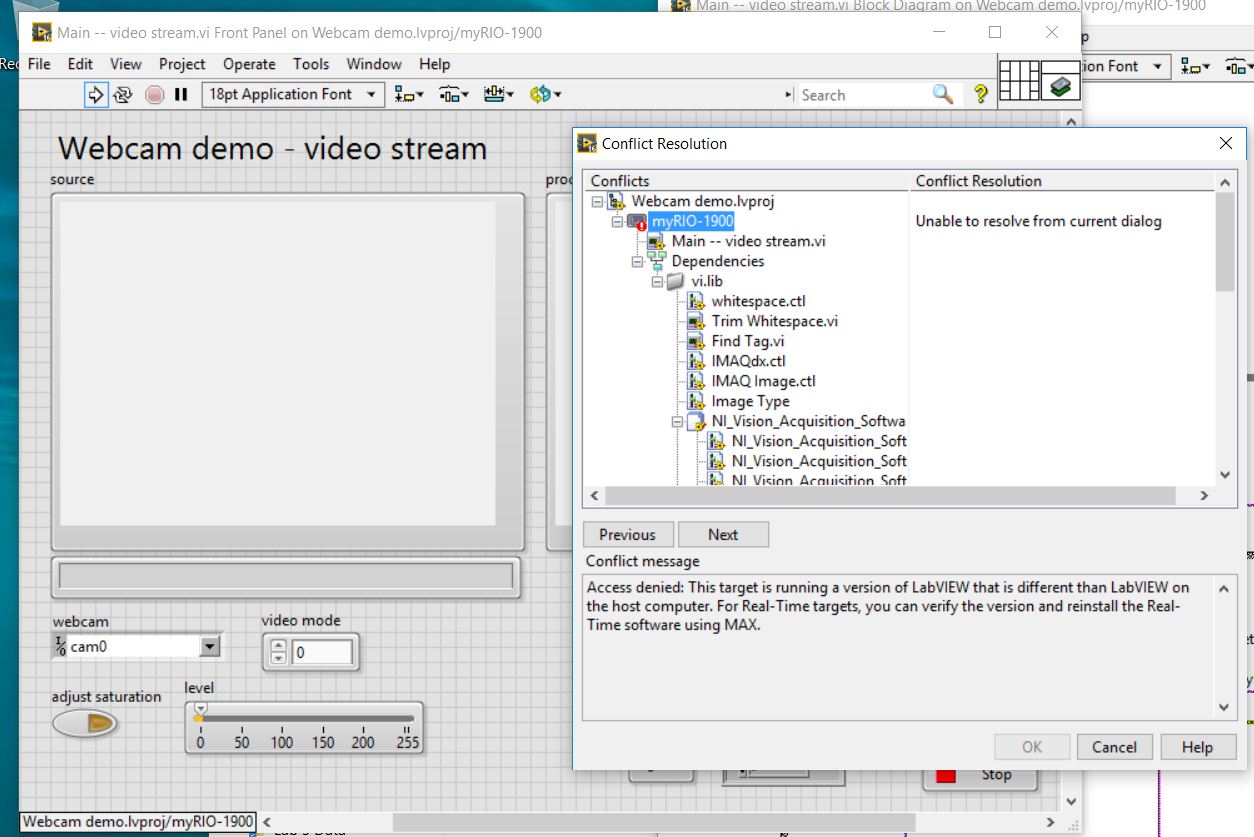The height and width of the screenshot is (837, 1254).
Task: Decrement the video mode value
Action: pos(278,658)
